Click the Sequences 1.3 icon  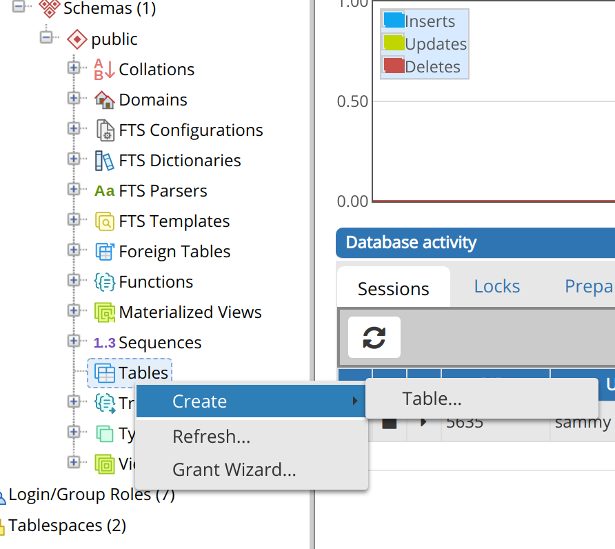[104, 343]
